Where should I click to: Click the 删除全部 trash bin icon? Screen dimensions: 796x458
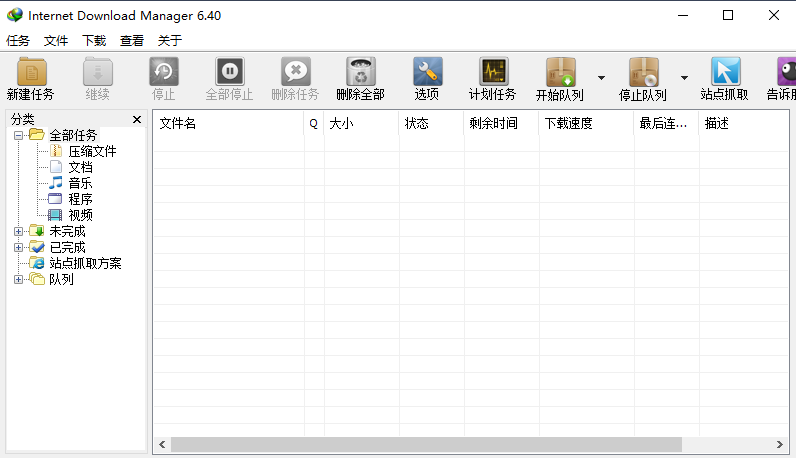point(361,72)
